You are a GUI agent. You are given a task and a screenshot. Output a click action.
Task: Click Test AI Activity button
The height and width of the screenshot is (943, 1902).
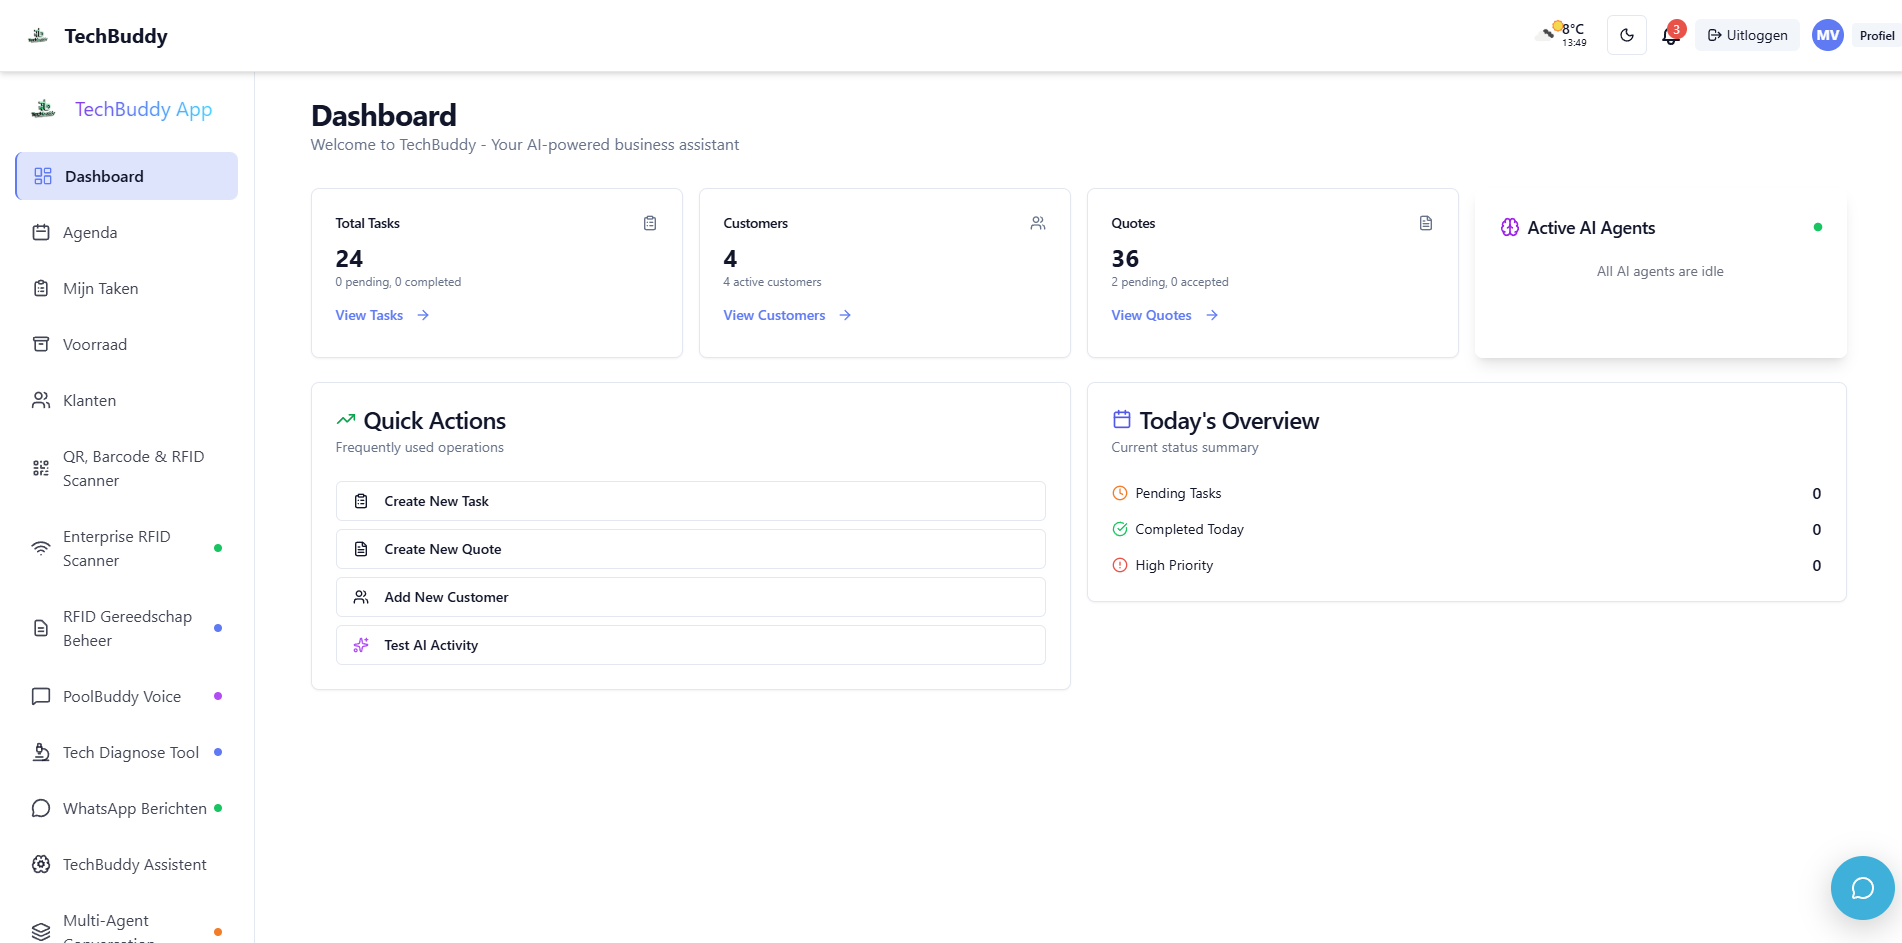pos(691,645)
